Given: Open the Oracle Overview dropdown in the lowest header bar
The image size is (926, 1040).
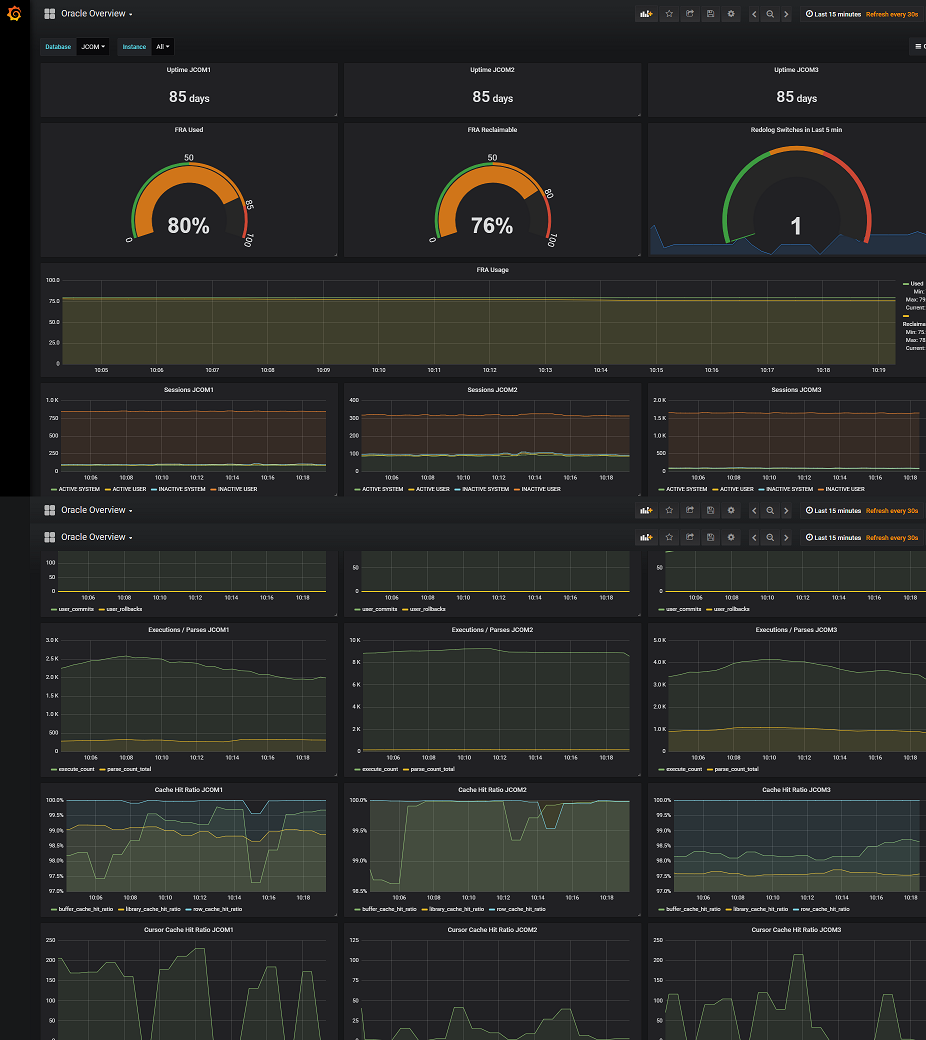Looking at the screenshot, I should click(97, 537).
